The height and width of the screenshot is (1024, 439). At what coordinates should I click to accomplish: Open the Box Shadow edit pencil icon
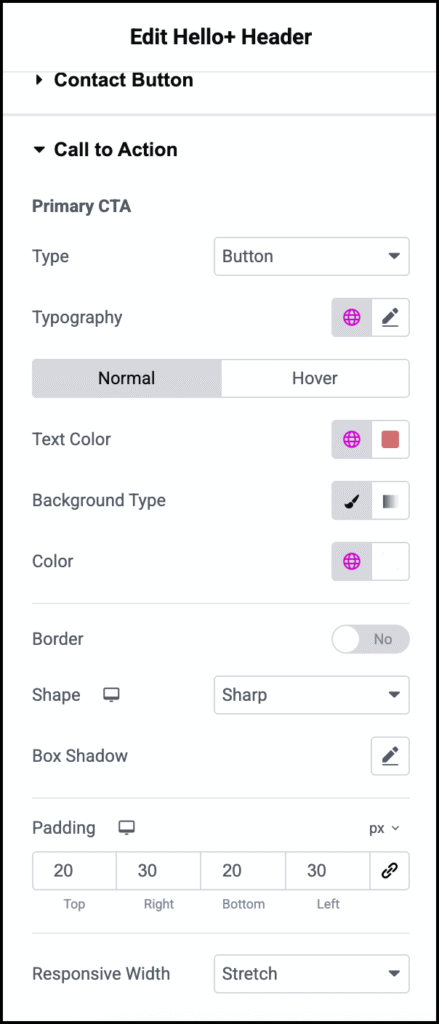point(390,756)
